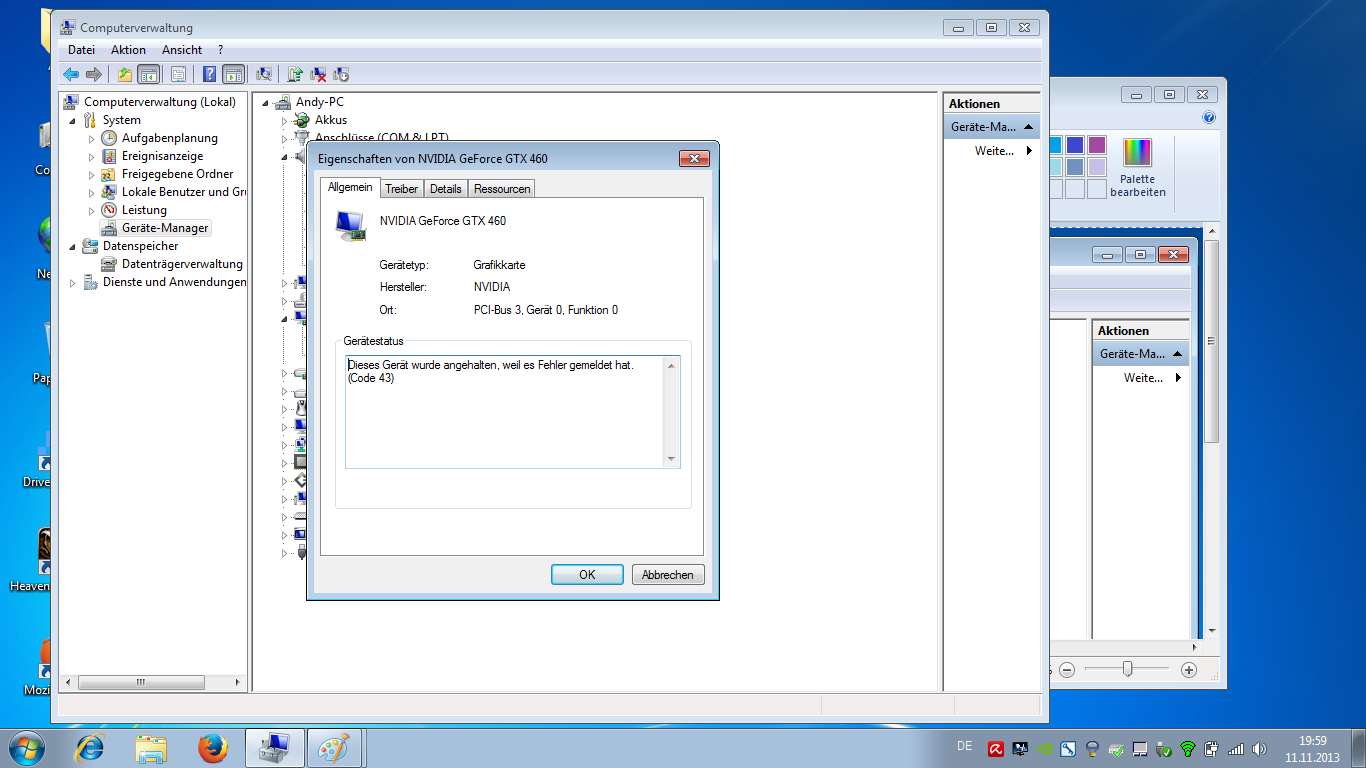Screen dimensions: 1366x768
Task: Expand the Ereignisanzeige node
Action: (x=91, y=156)
